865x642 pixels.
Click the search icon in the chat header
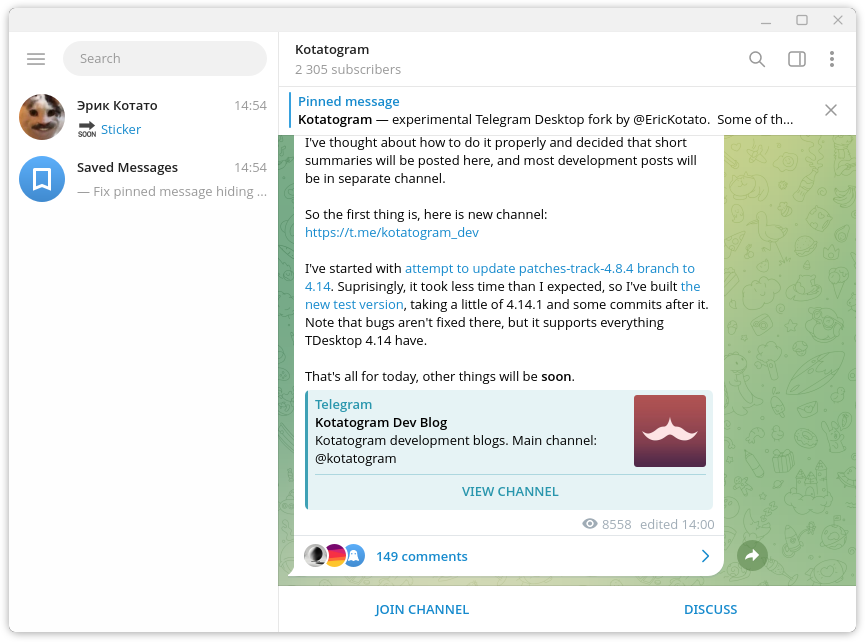(757, 59)
